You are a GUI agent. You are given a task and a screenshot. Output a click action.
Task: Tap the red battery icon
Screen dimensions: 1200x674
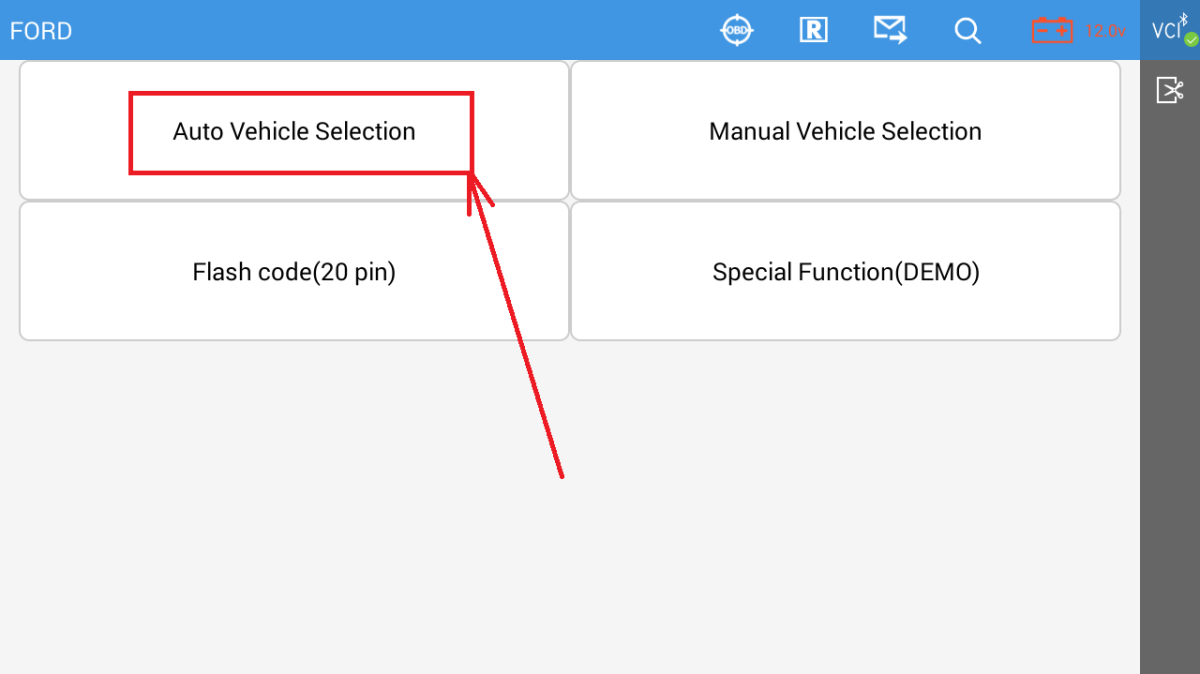pyautogui.click(x=1052, y=30)
